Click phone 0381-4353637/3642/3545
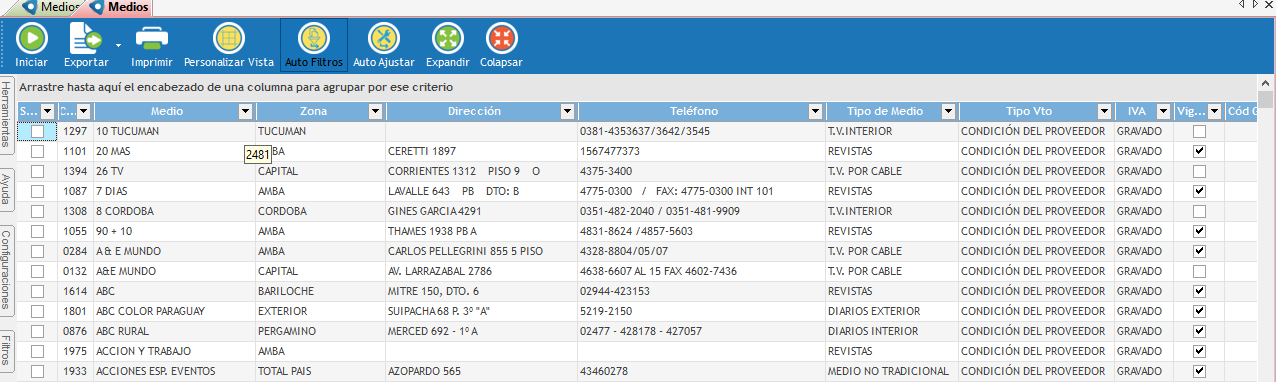Image resolution: width=1276 pixels, height=382 pixels. (x=645, y=131)
